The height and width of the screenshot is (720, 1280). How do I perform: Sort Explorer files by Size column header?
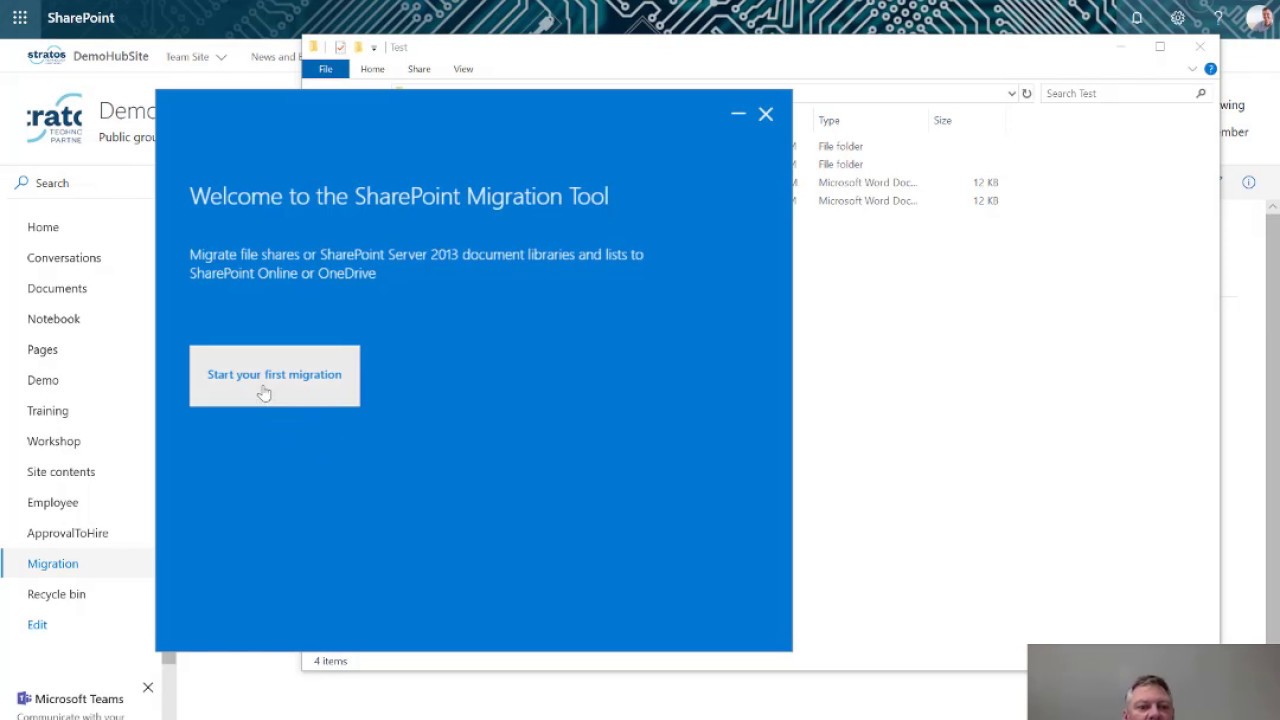[943, 120]
